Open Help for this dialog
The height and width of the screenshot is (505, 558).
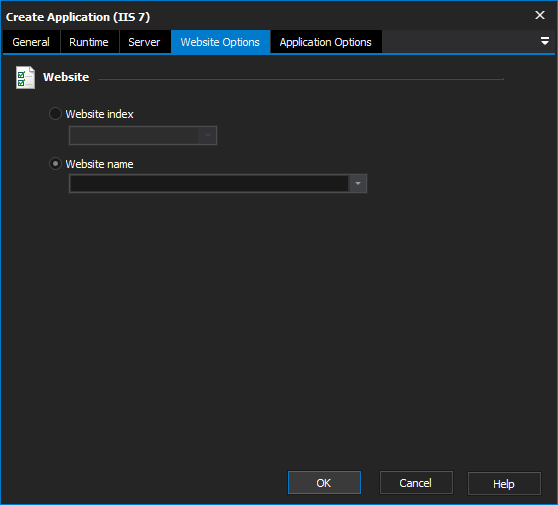504,484
